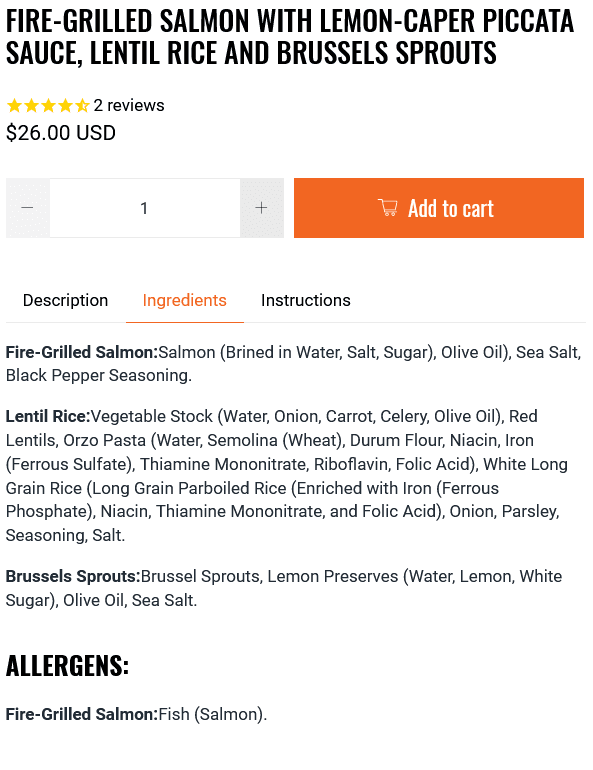The height and width of the screenshot is (770, 593).
Task: Click the ALLERGENS heading
Action: click(x=67, y=666)
